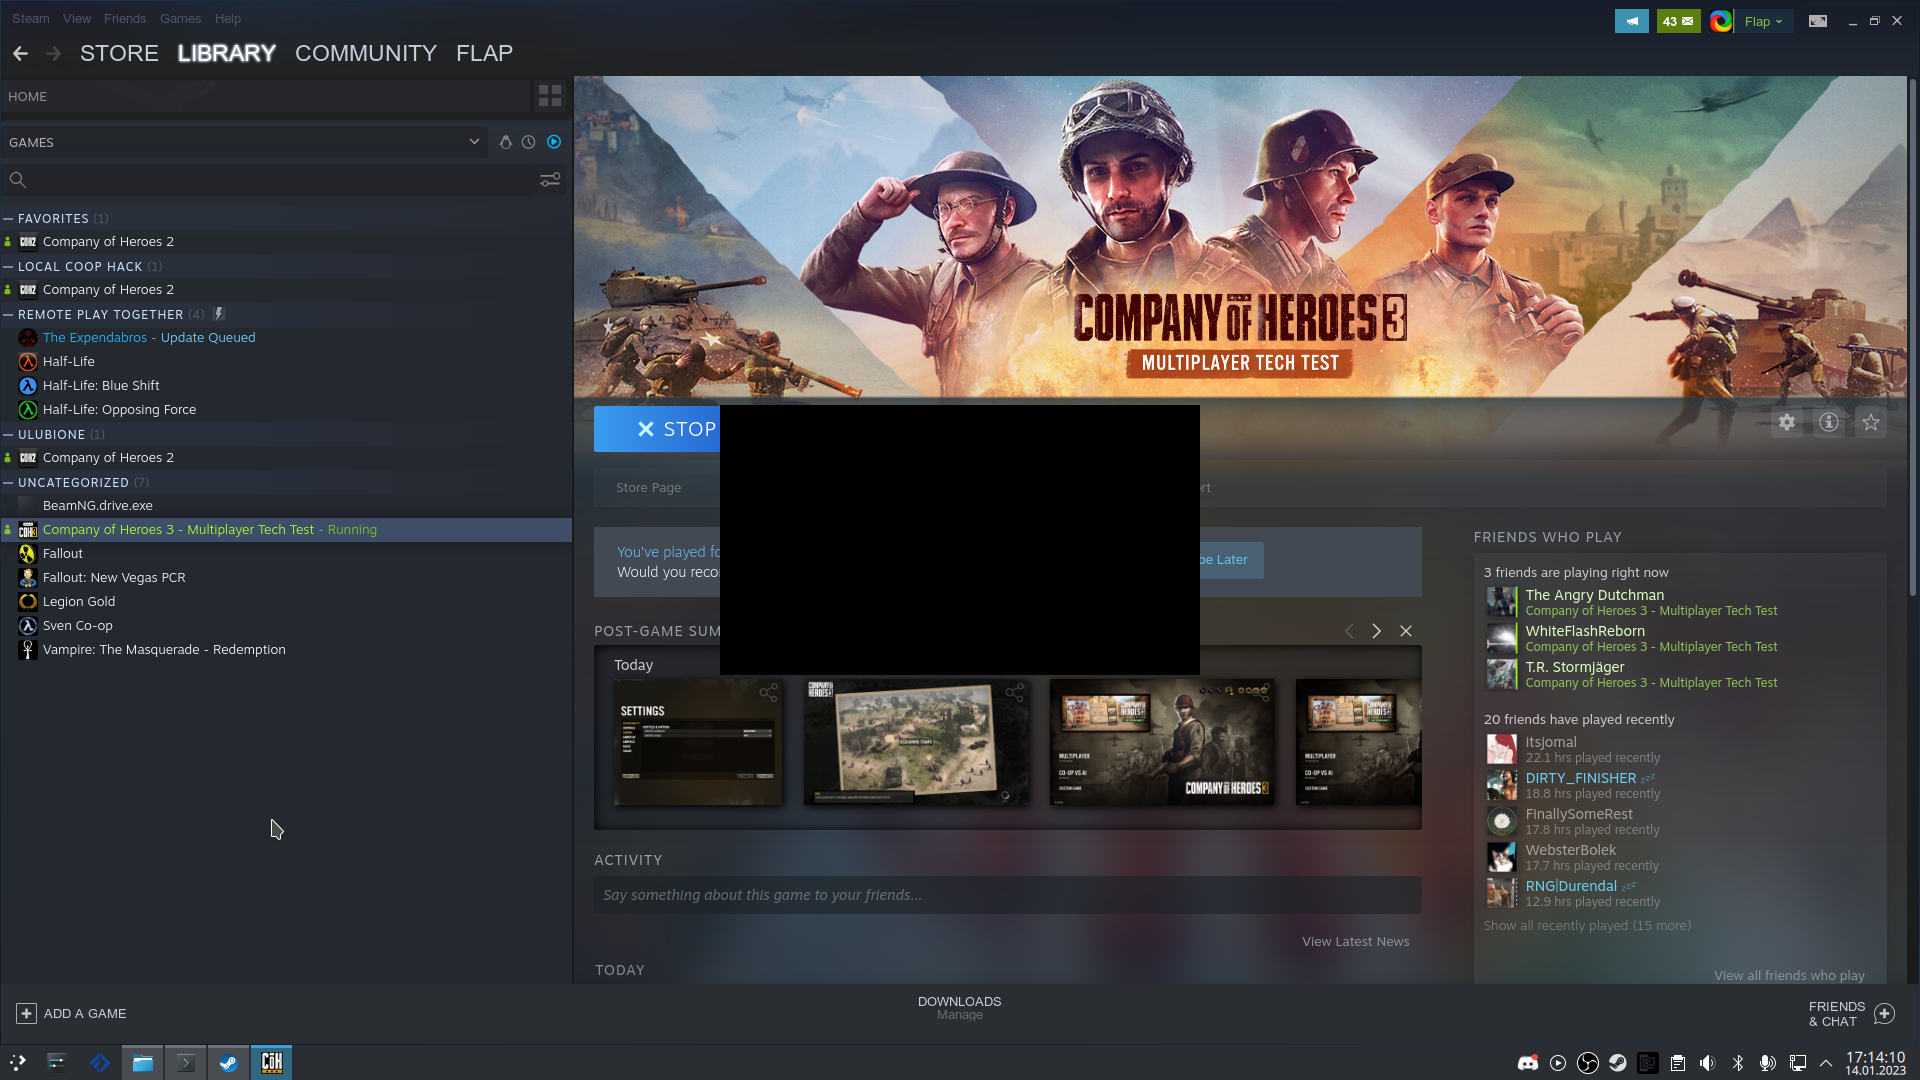
Task: Switch library to grid view next to HOME
Action: coord(549,95)
